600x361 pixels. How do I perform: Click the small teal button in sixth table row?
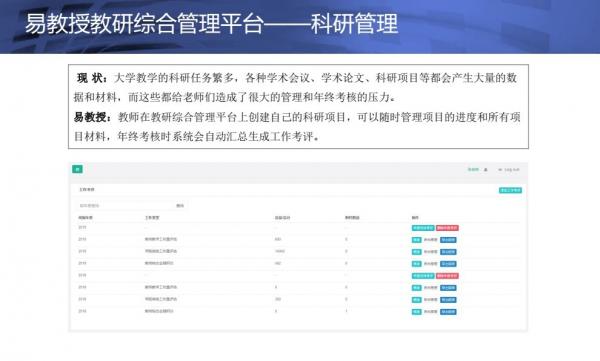(416, 288)
